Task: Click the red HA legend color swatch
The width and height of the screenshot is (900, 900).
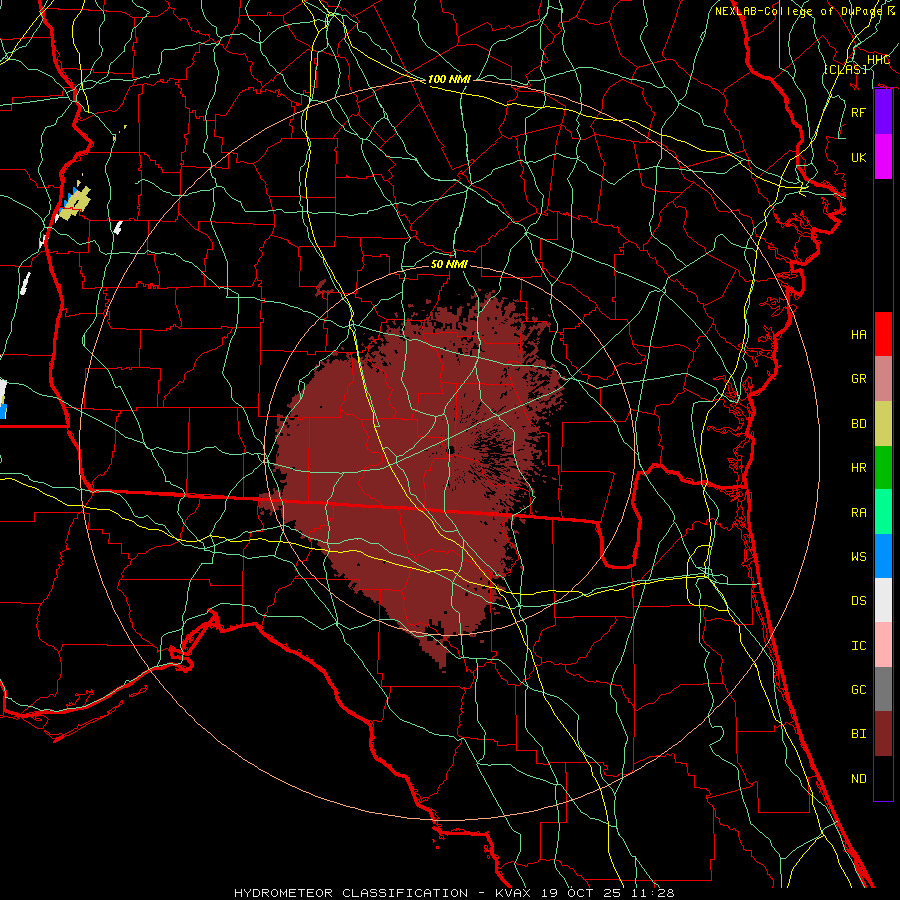Action: 883,334
